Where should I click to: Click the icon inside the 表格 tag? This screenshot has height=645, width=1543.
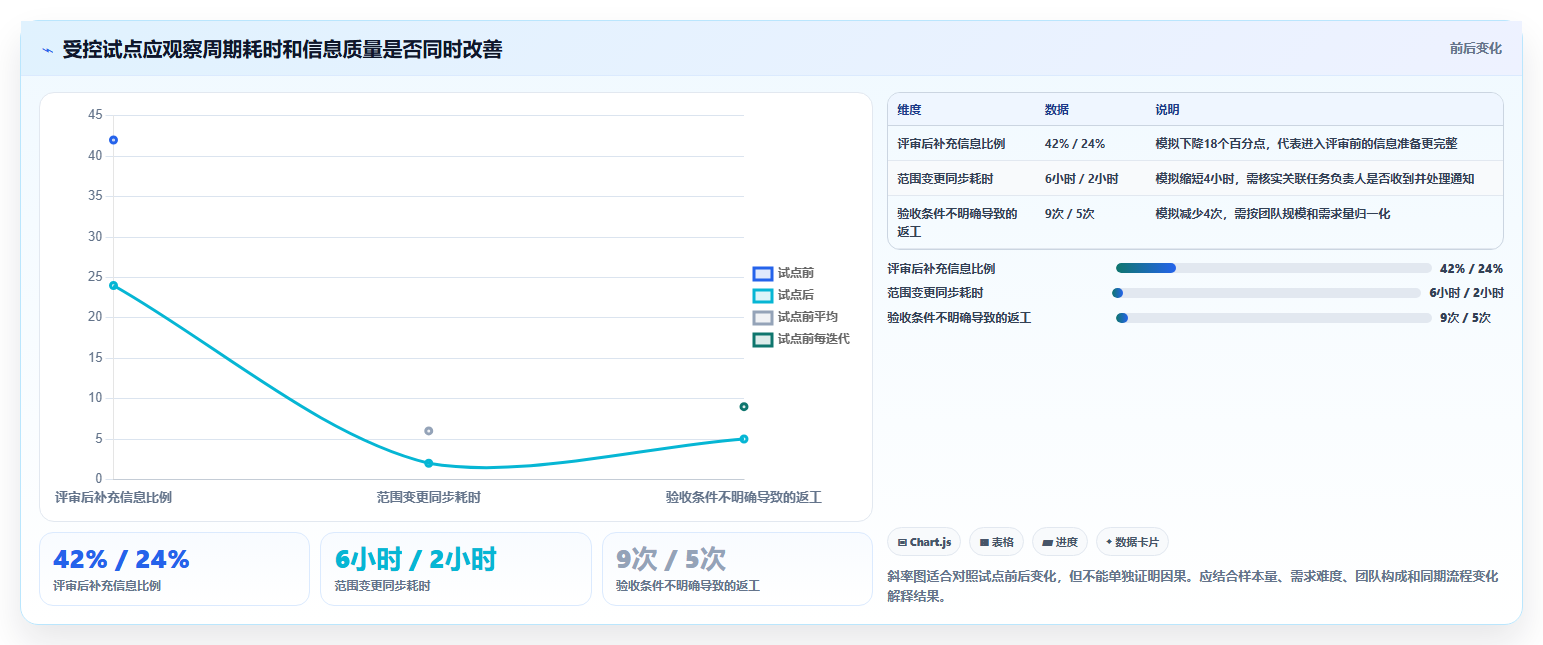tap(984, 542)
